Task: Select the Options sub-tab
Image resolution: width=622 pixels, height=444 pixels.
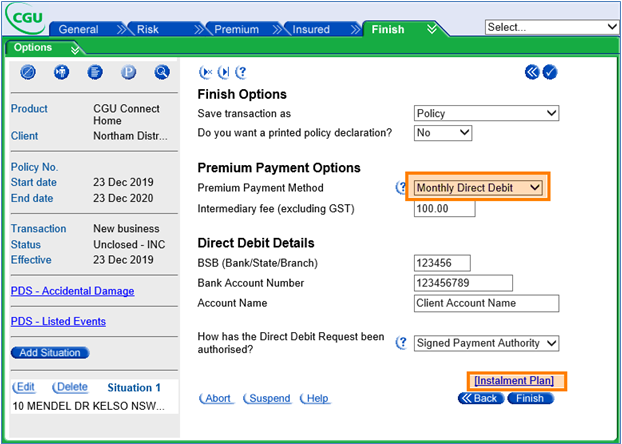Action: 33,48
